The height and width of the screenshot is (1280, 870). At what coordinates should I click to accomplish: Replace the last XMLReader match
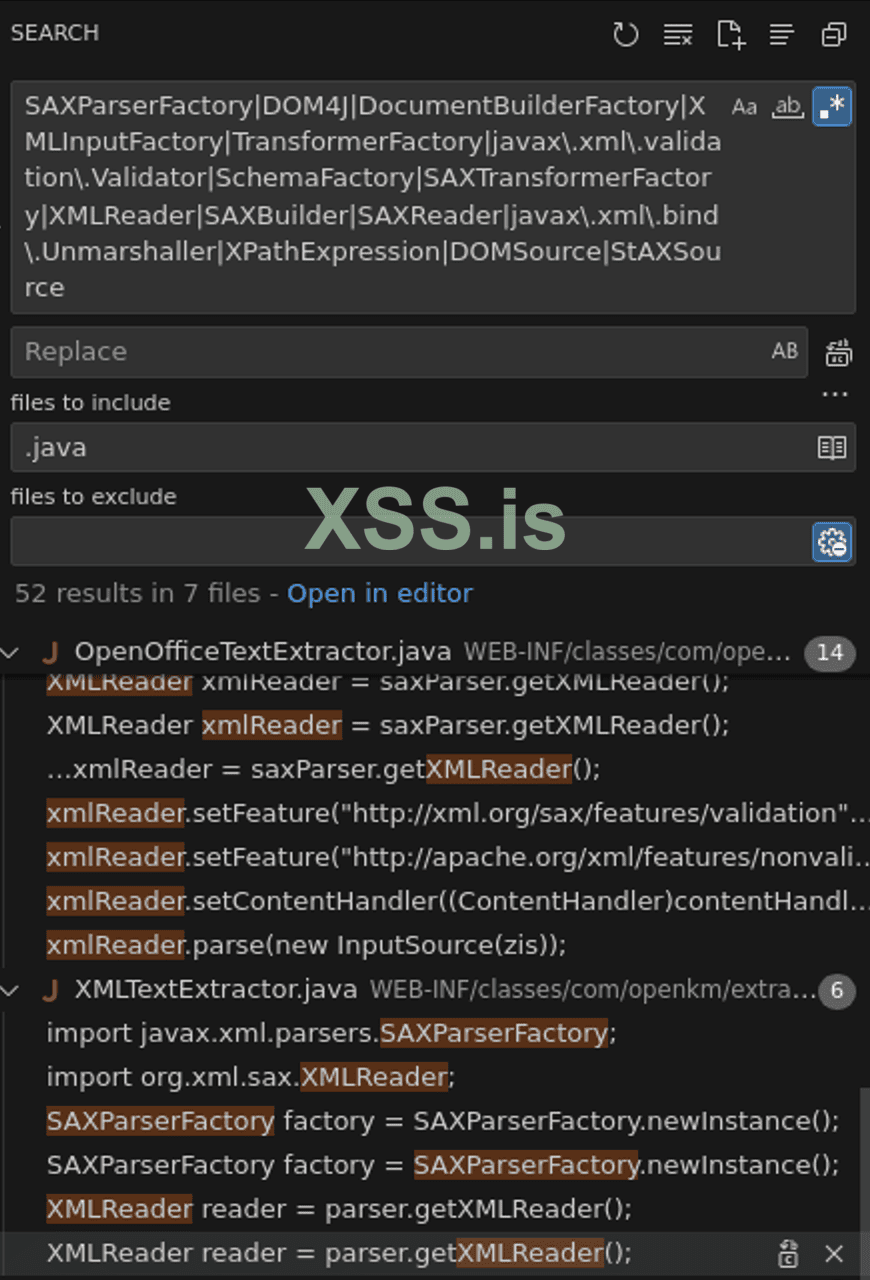pos(788,1253)
